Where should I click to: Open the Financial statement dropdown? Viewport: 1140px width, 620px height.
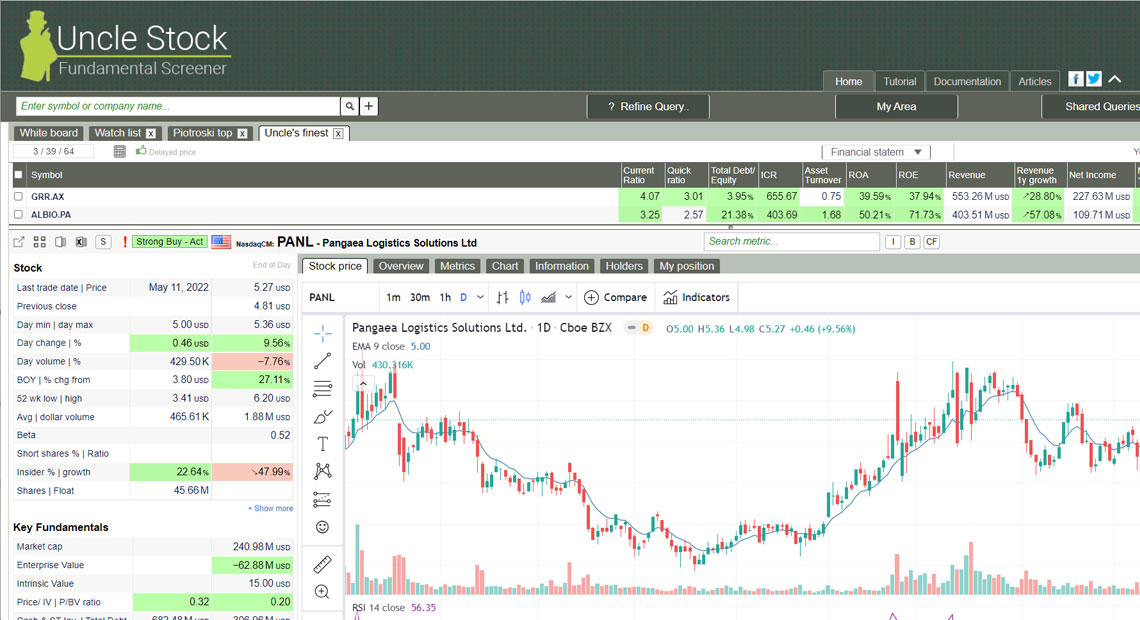[x=875, y=151]
